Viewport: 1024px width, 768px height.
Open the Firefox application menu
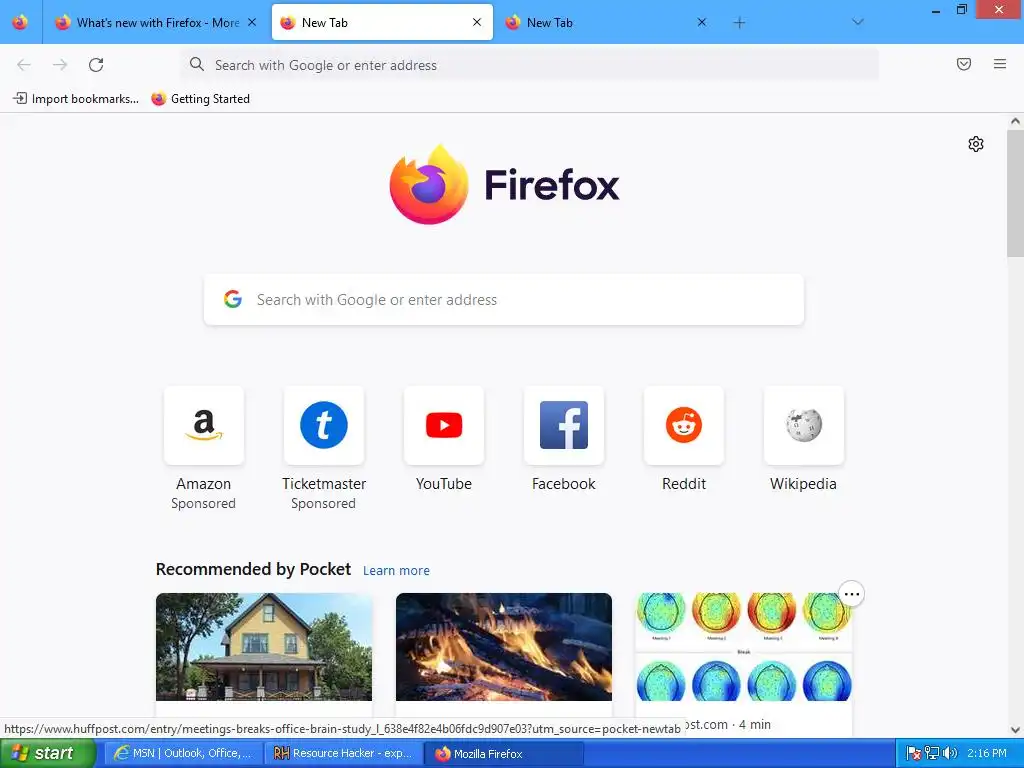pos(1000,64)
